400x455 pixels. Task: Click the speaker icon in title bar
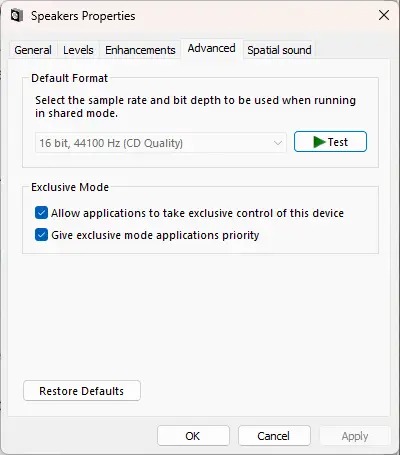17,16
